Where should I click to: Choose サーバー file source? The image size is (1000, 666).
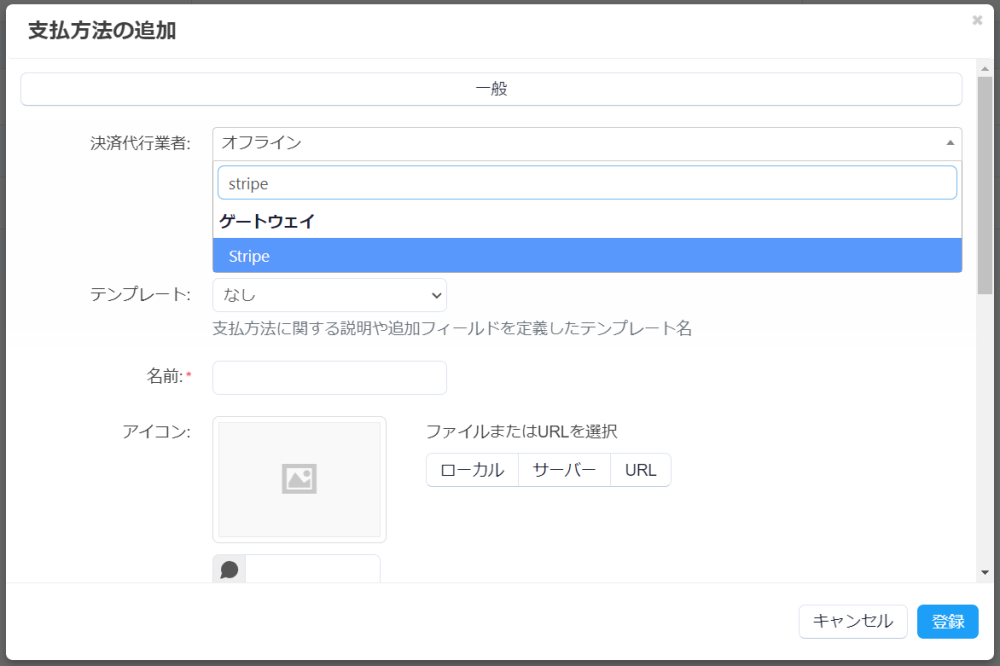tap(564, 470)
